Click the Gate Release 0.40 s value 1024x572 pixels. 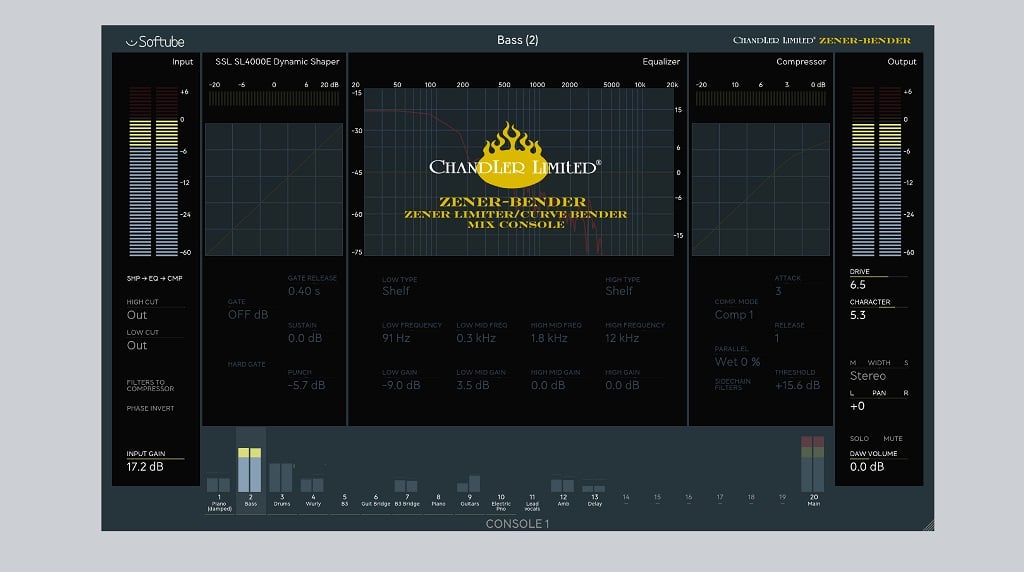click(x=304, y=291)
